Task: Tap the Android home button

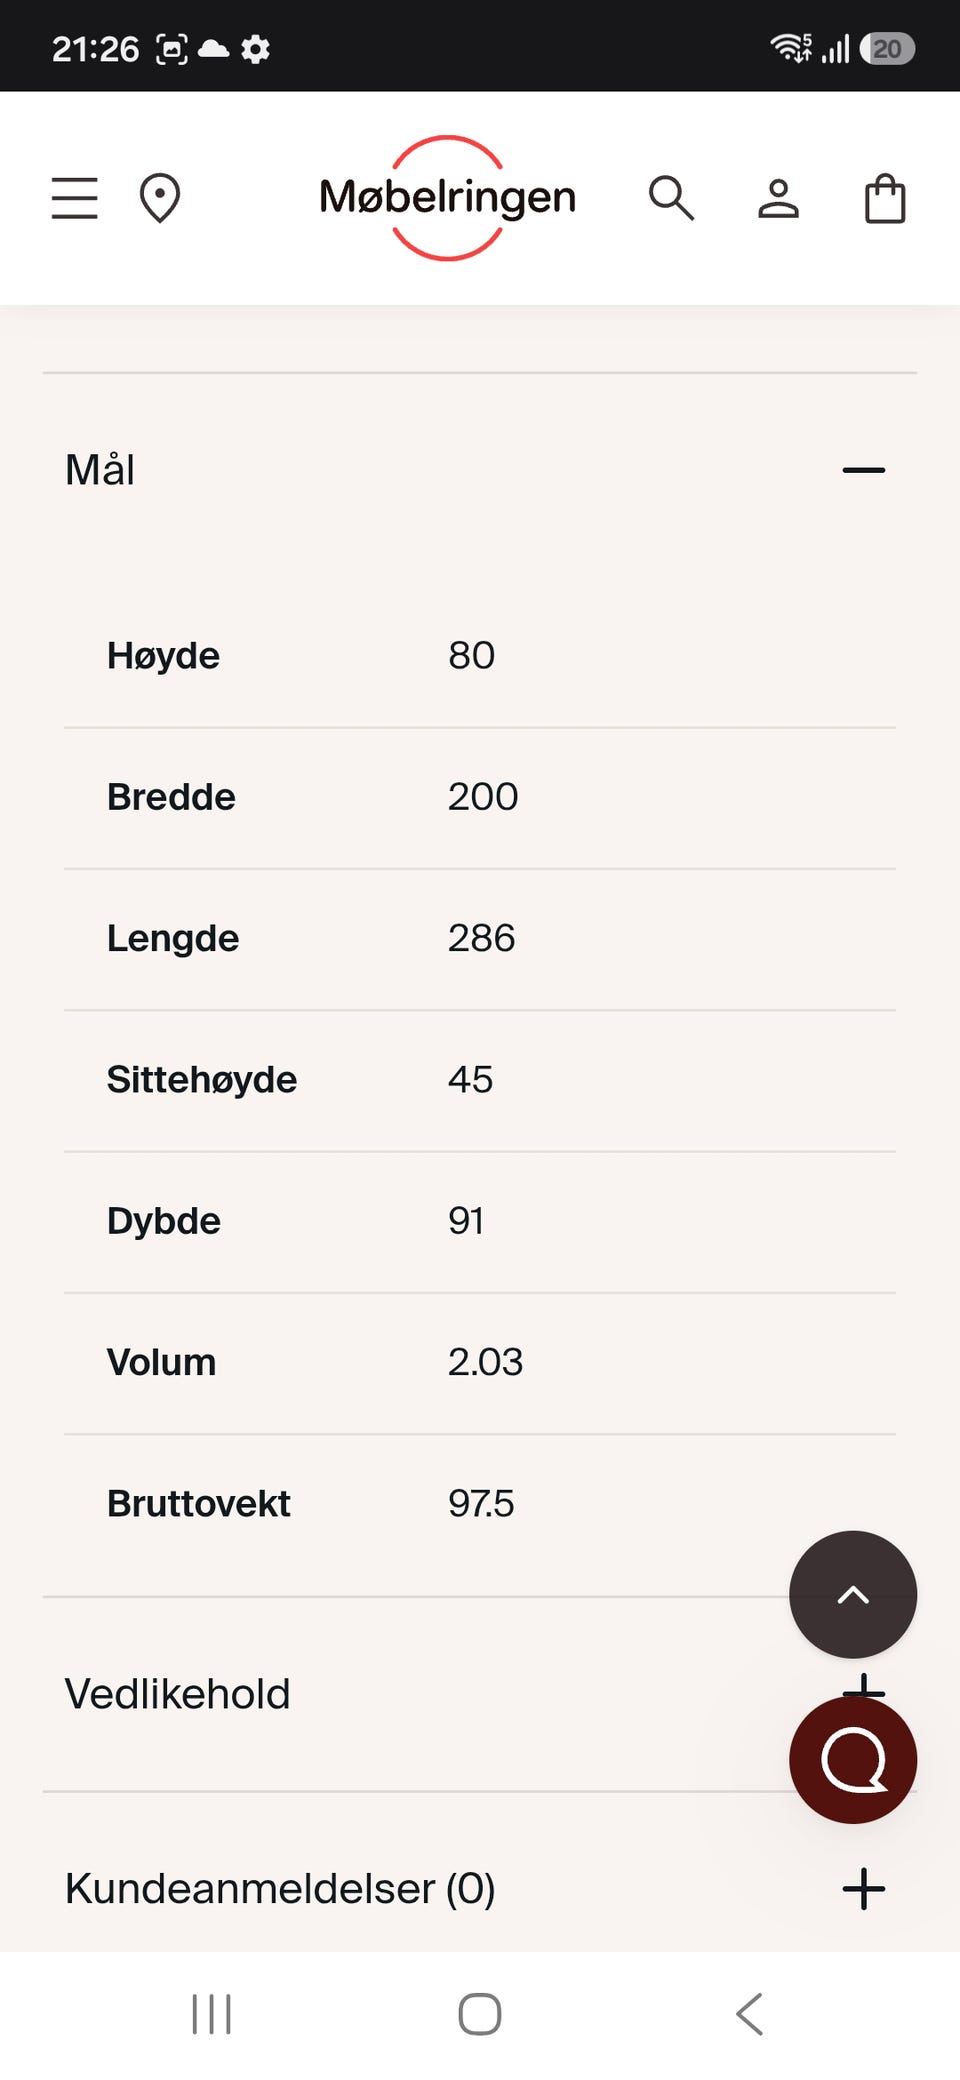Action: [480, 2014]
